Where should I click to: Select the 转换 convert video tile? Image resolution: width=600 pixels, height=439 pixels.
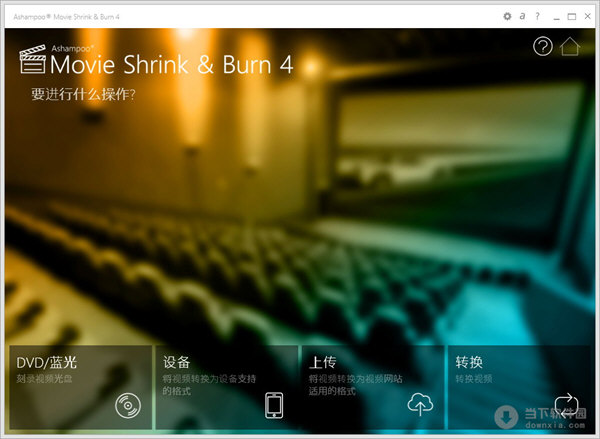pos(519,387)
